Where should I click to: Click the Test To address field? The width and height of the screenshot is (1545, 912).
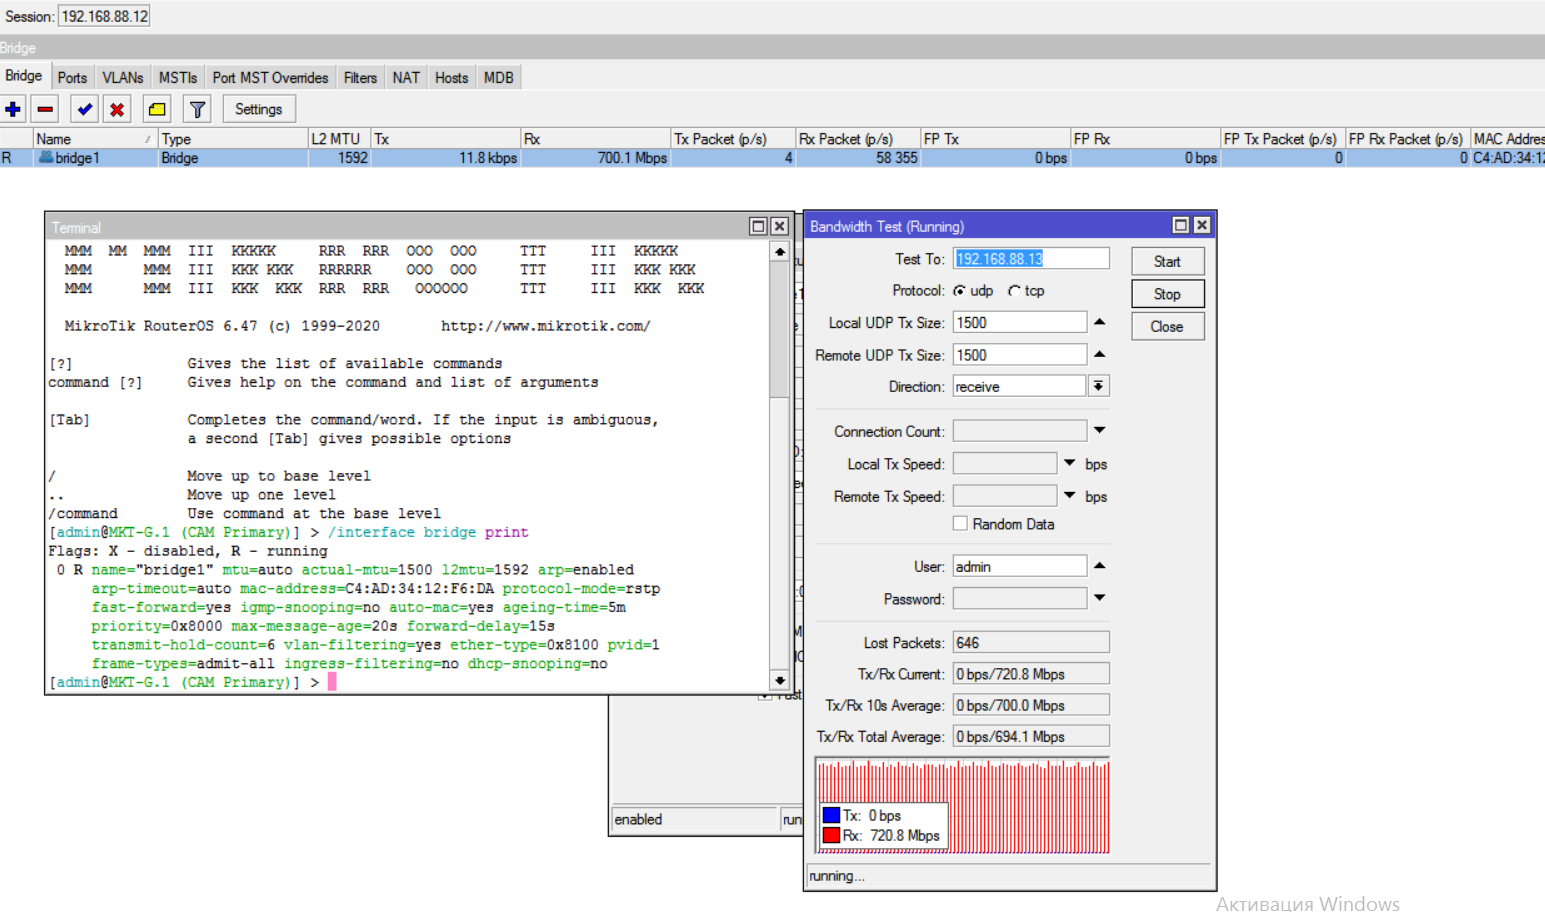pos(1030,259)
